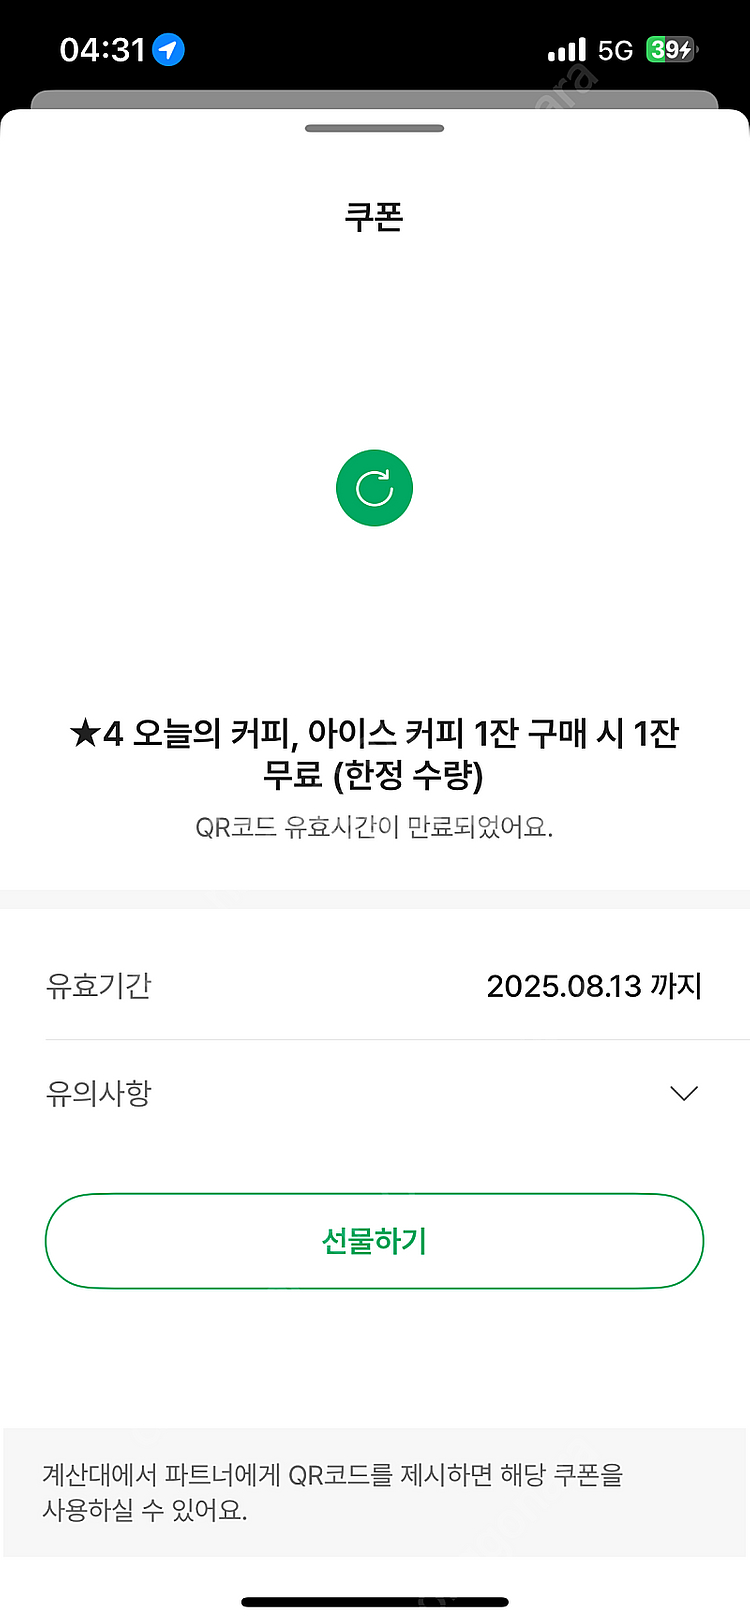Tap the QR코드 usage instruction text

pyautogui.click(x=332, y=1492)
